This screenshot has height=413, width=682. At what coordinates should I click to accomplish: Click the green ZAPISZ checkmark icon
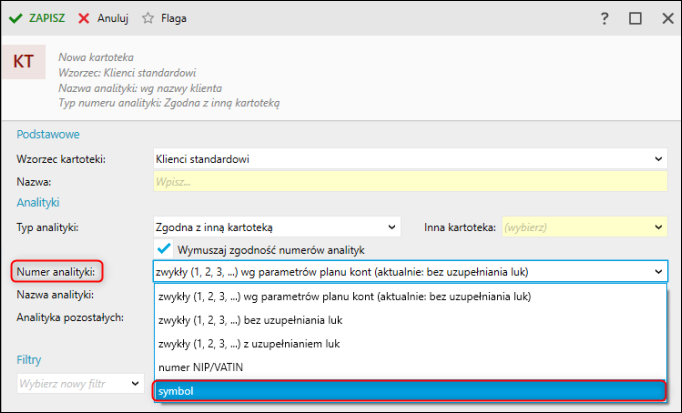pyautogui.click(x=16, y=18)
